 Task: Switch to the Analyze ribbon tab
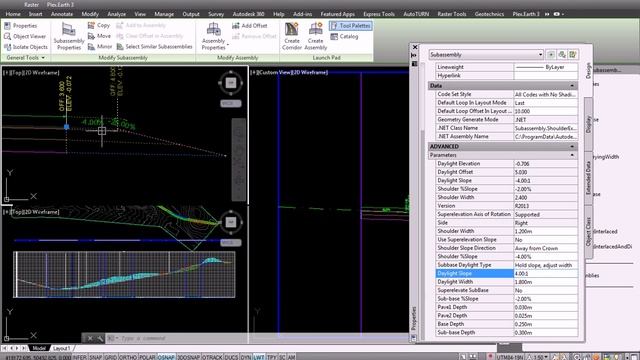116,14
